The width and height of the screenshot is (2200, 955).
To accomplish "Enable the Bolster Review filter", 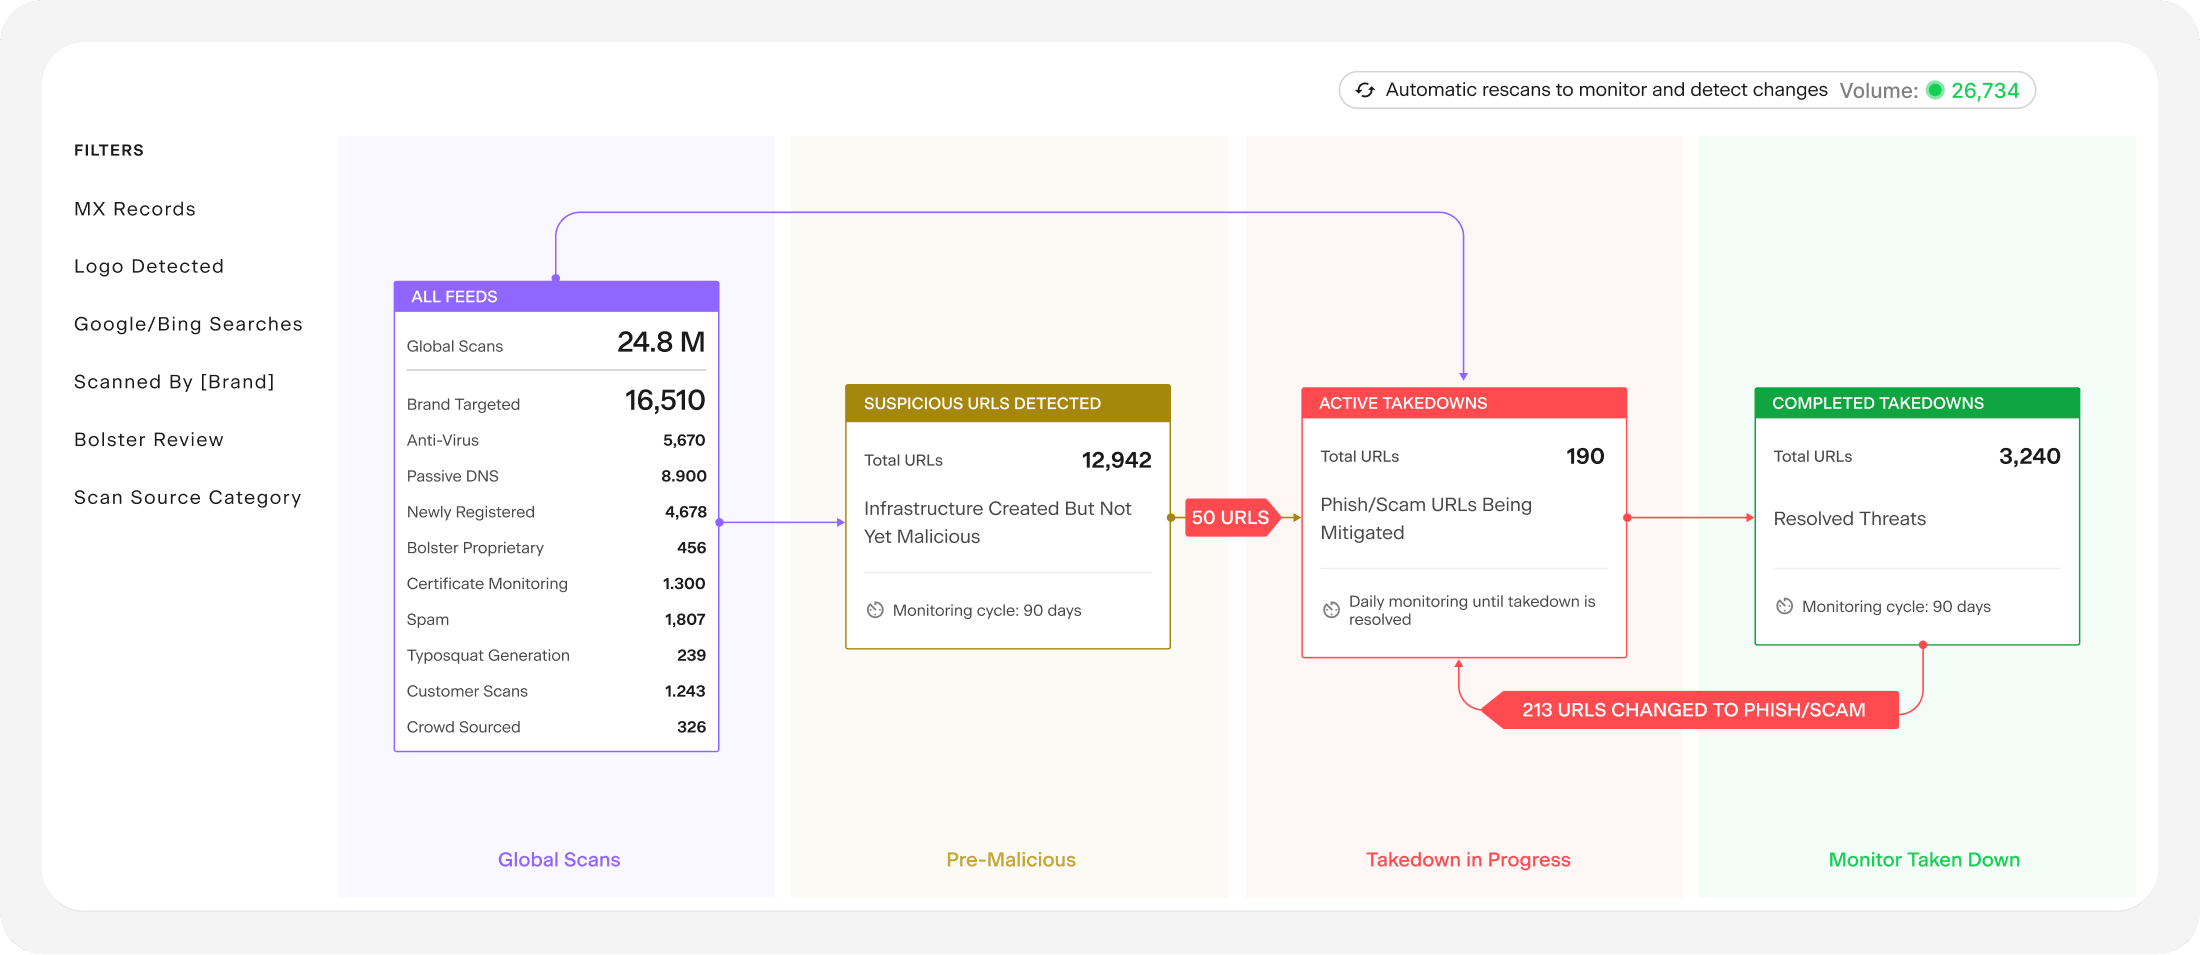I will coord(148,439).
